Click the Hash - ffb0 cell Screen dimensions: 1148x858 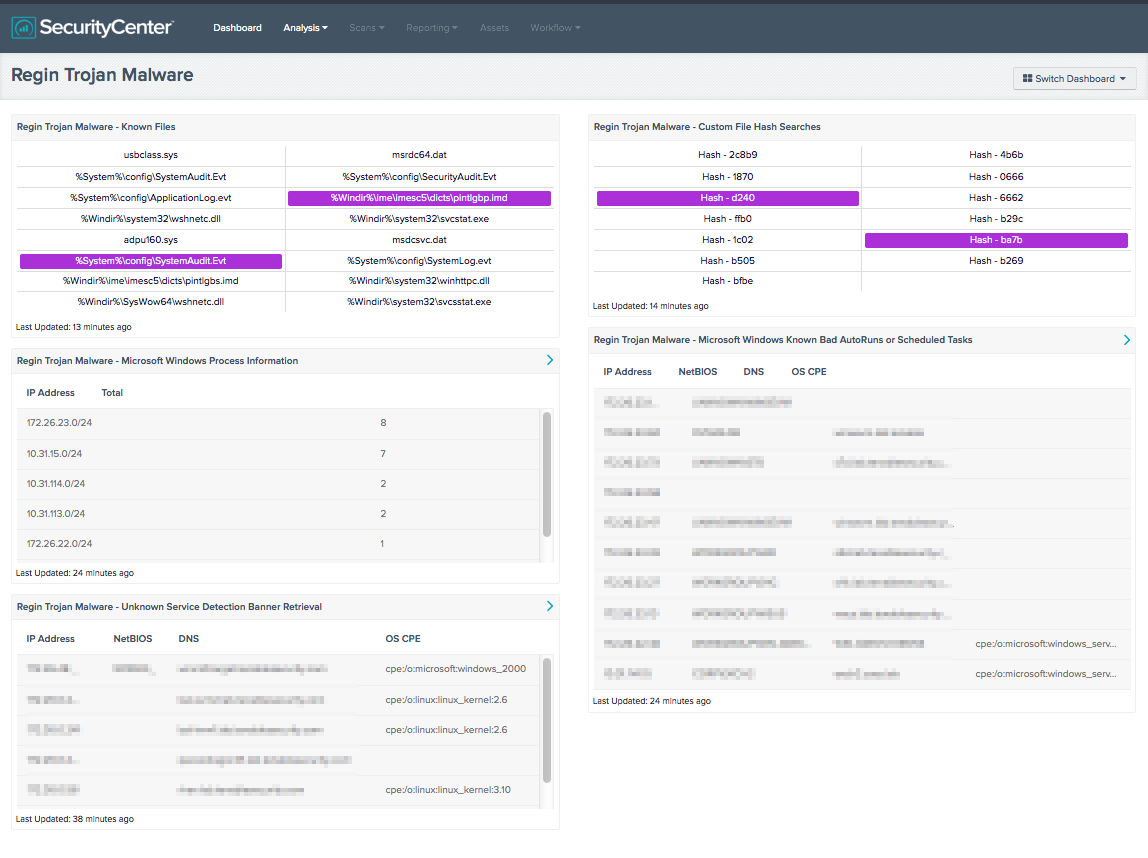(728, 219)
